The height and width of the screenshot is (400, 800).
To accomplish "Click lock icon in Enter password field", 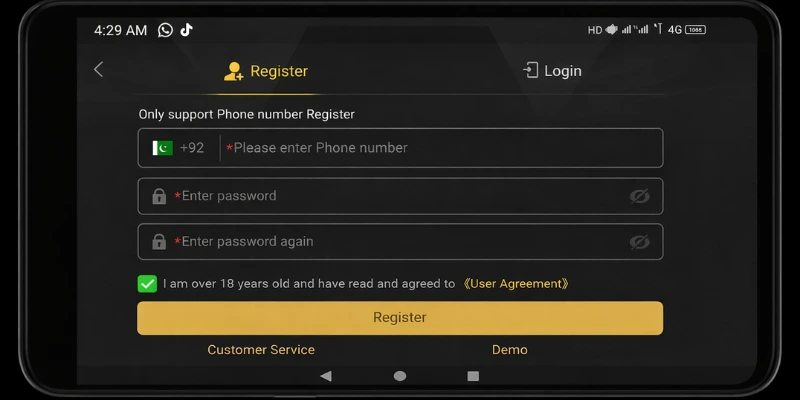I will point(159,196).
